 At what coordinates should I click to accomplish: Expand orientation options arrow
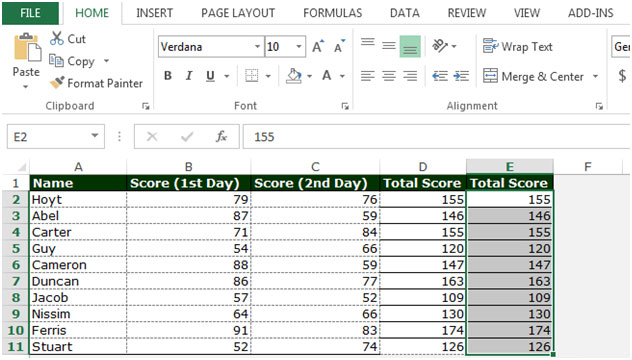454,46
